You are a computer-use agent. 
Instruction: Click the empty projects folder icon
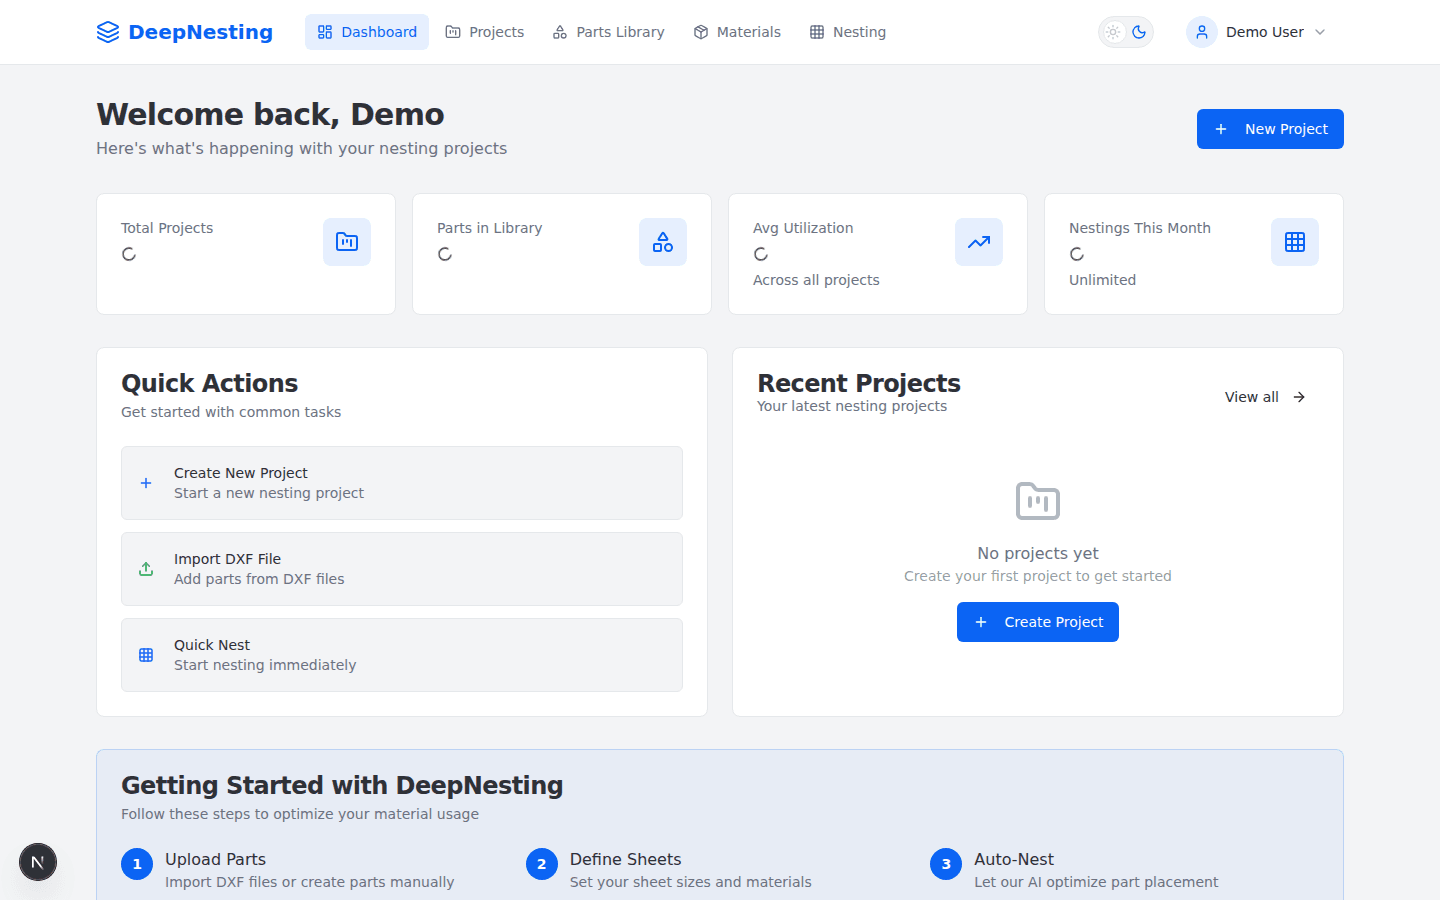click(x=1038, y=501)
